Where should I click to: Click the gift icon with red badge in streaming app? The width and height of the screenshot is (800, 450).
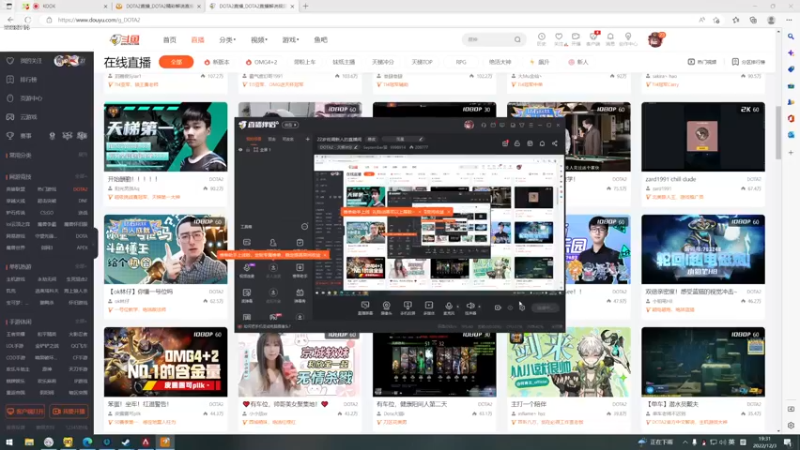tap(505, 143)
